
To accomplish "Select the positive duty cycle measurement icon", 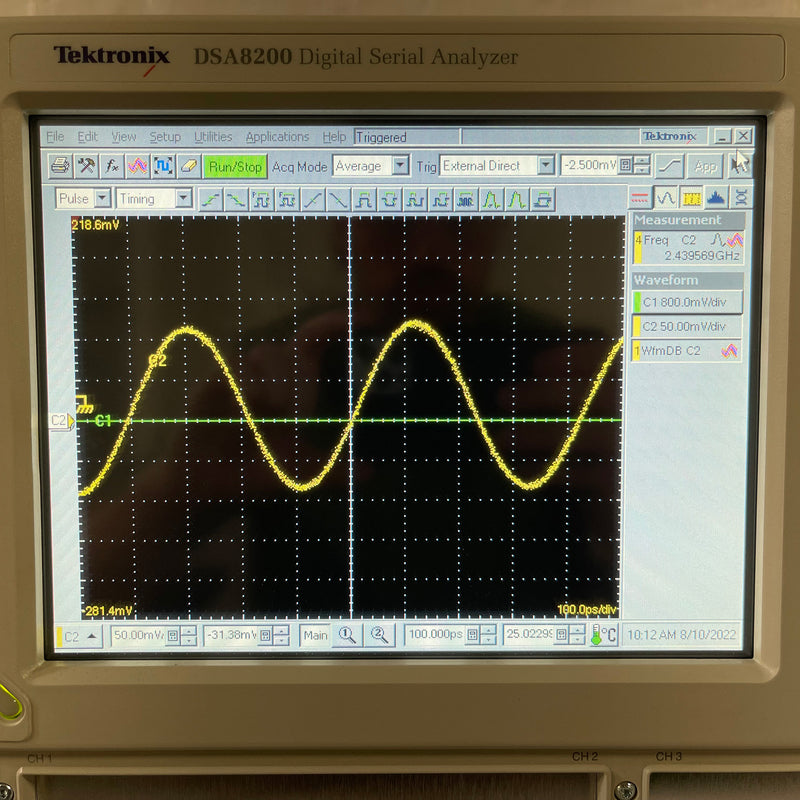I will [415, 199].
